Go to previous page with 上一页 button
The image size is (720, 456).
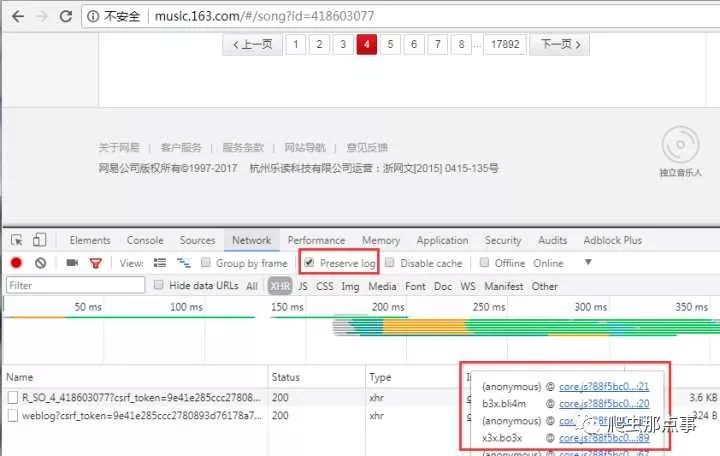[252, 45]
